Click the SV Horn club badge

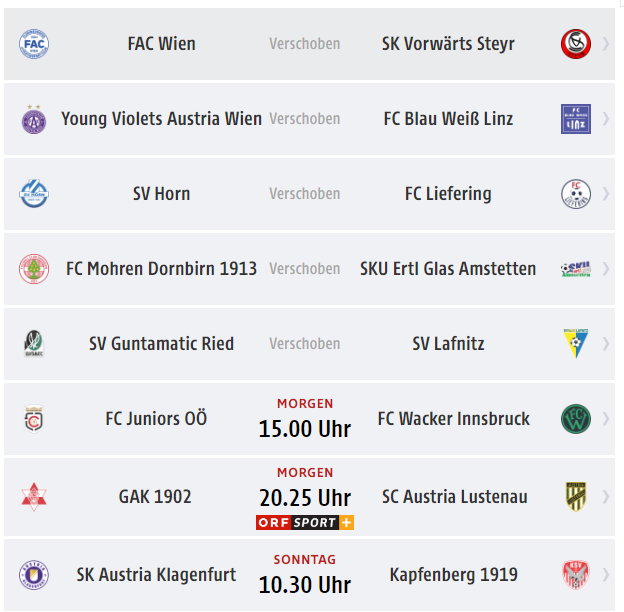point(34,194)
